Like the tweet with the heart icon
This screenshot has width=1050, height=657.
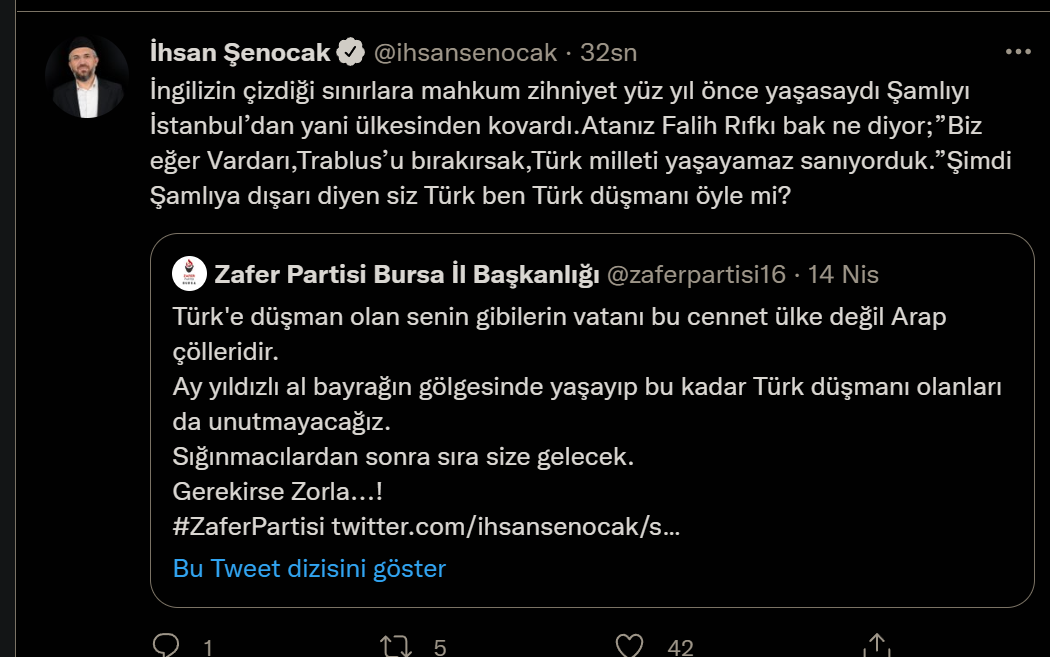pyautogui.click(x=629, y=646)
